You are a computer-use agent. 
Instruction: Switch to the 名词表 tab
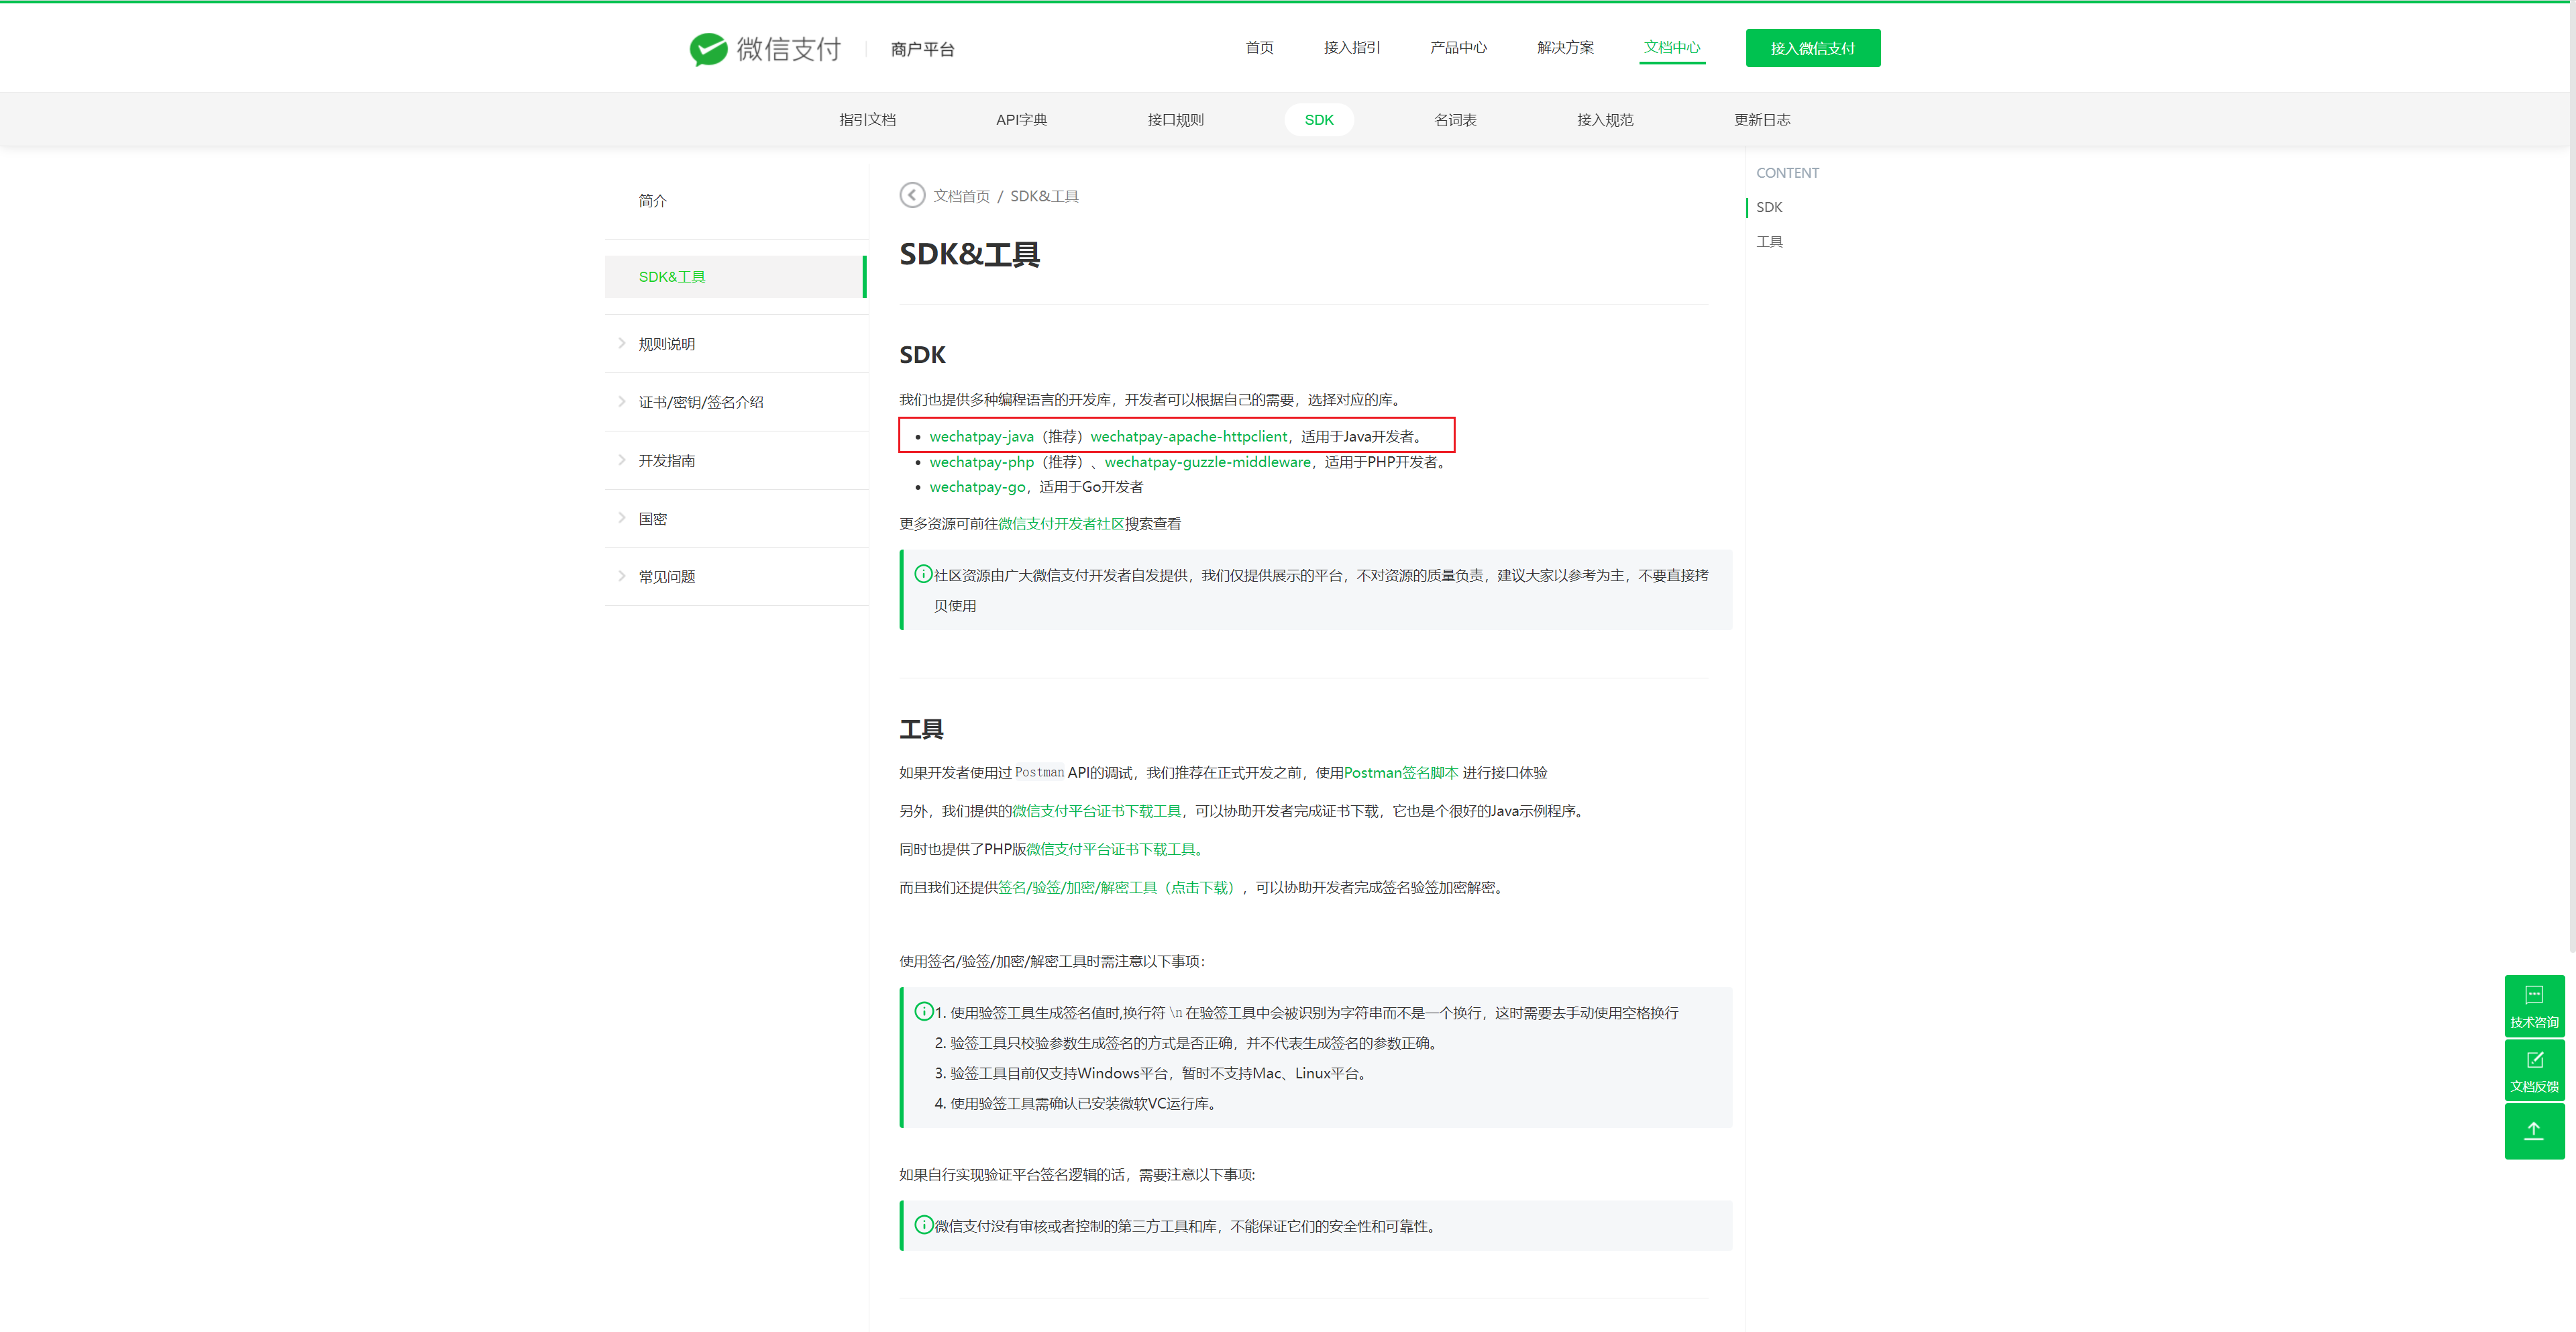pos(1455,120)
